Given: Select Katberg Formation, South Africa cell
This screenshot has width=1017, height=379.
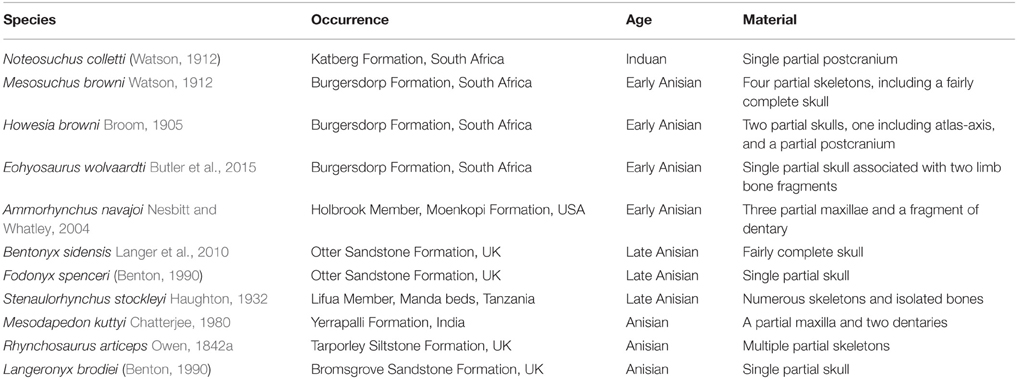Looking at the screenshot, I should [407, 60].
